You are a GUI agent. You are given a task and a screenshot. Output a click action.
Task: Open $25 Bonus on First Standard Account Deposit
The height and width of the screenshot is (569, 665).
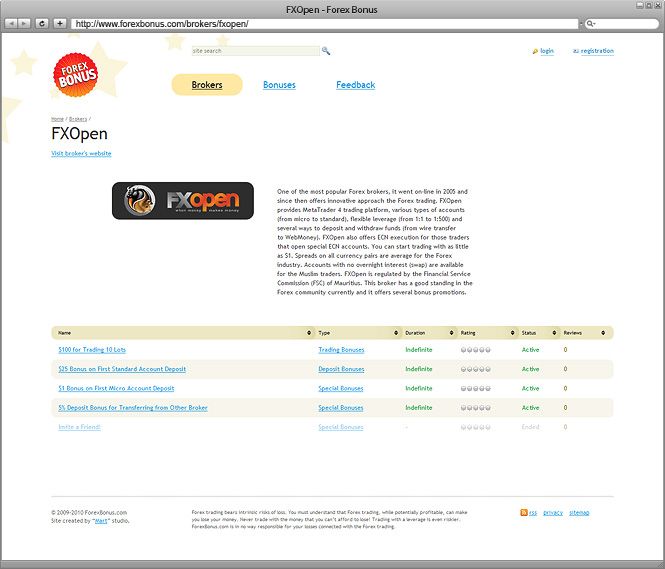click(122, 369)
